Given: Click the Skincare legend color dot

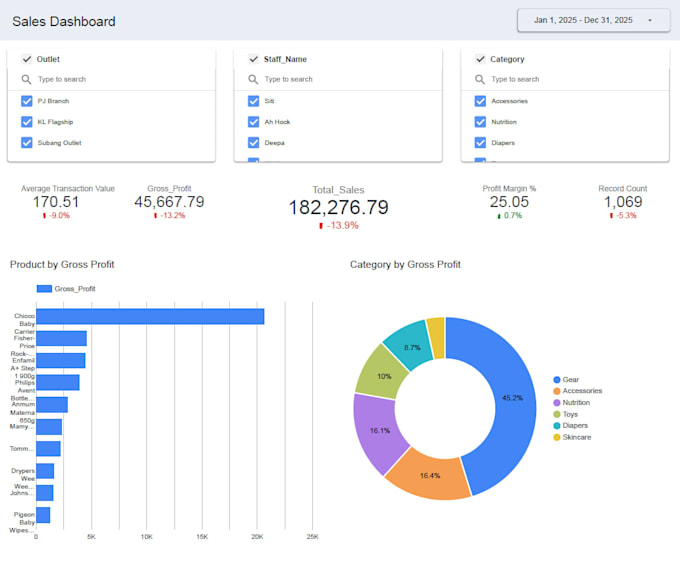Looking at the screenshot, I should (x=557, y=438).
